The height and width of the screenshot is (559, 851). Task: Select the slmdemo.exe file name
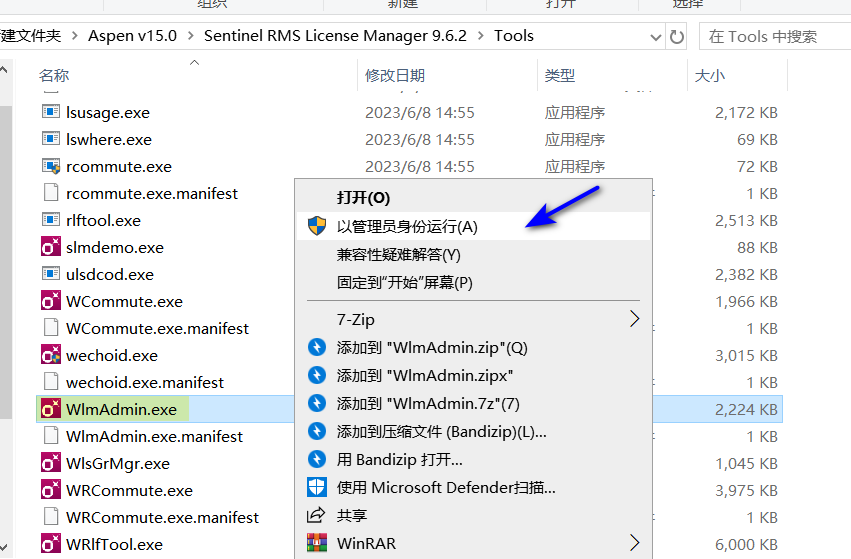tap(115, 247)
